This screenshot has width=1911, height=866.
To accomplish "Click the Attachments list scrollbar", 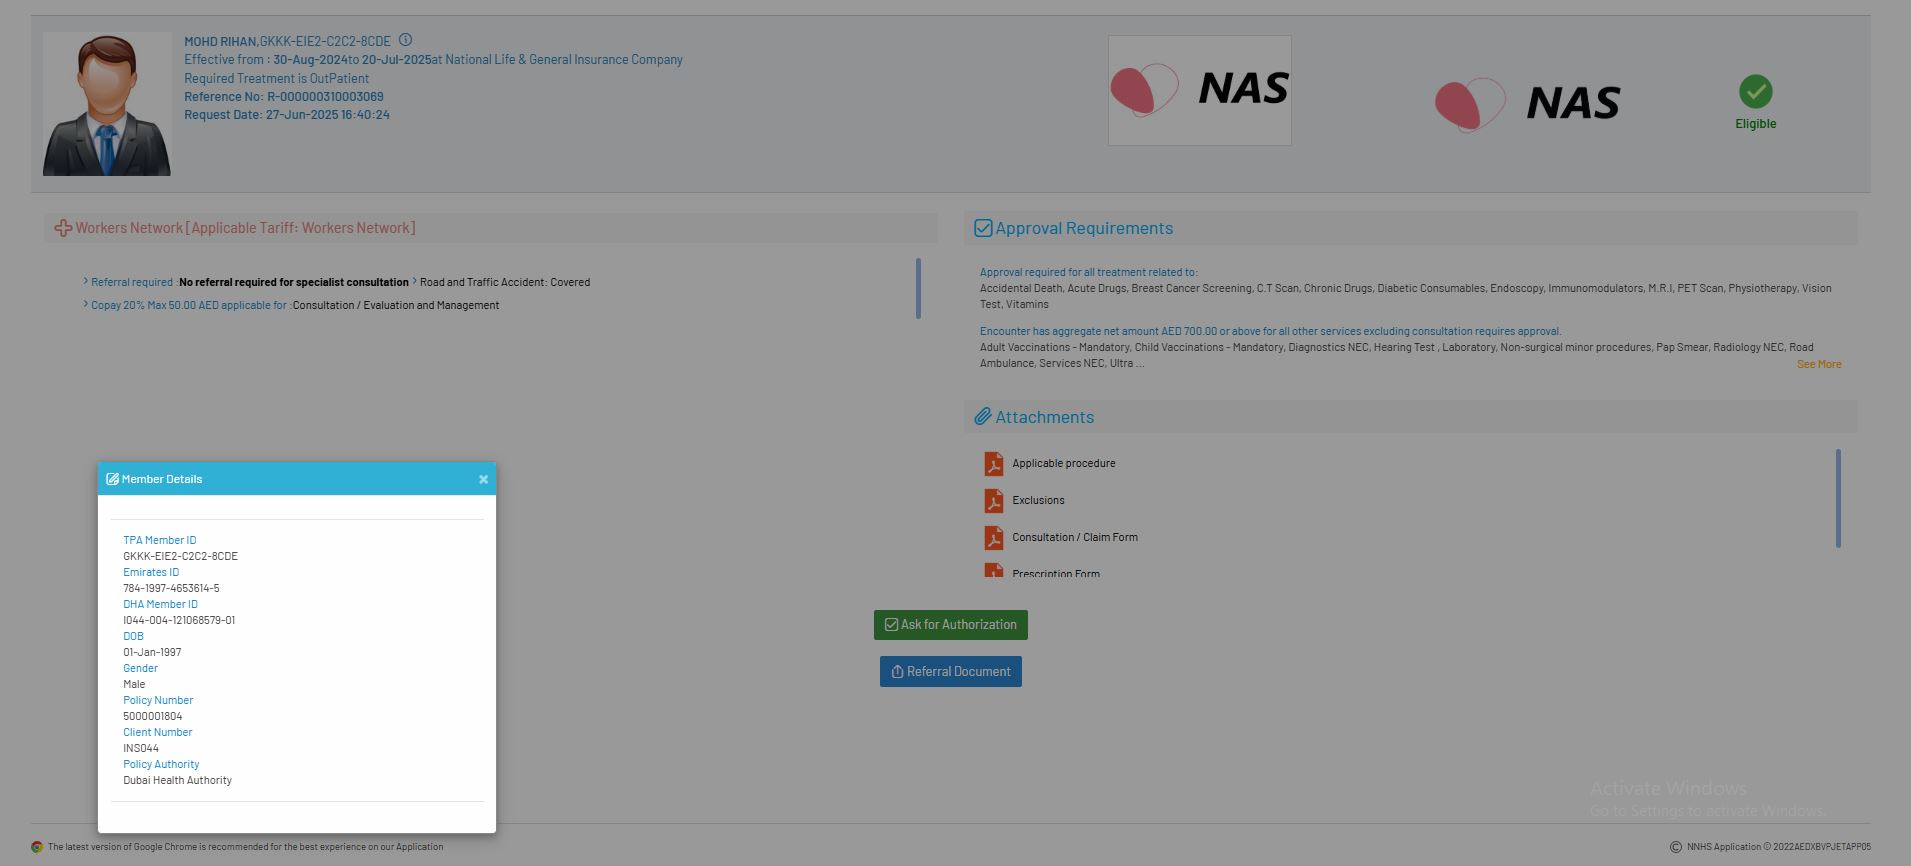I will 1837,498.
